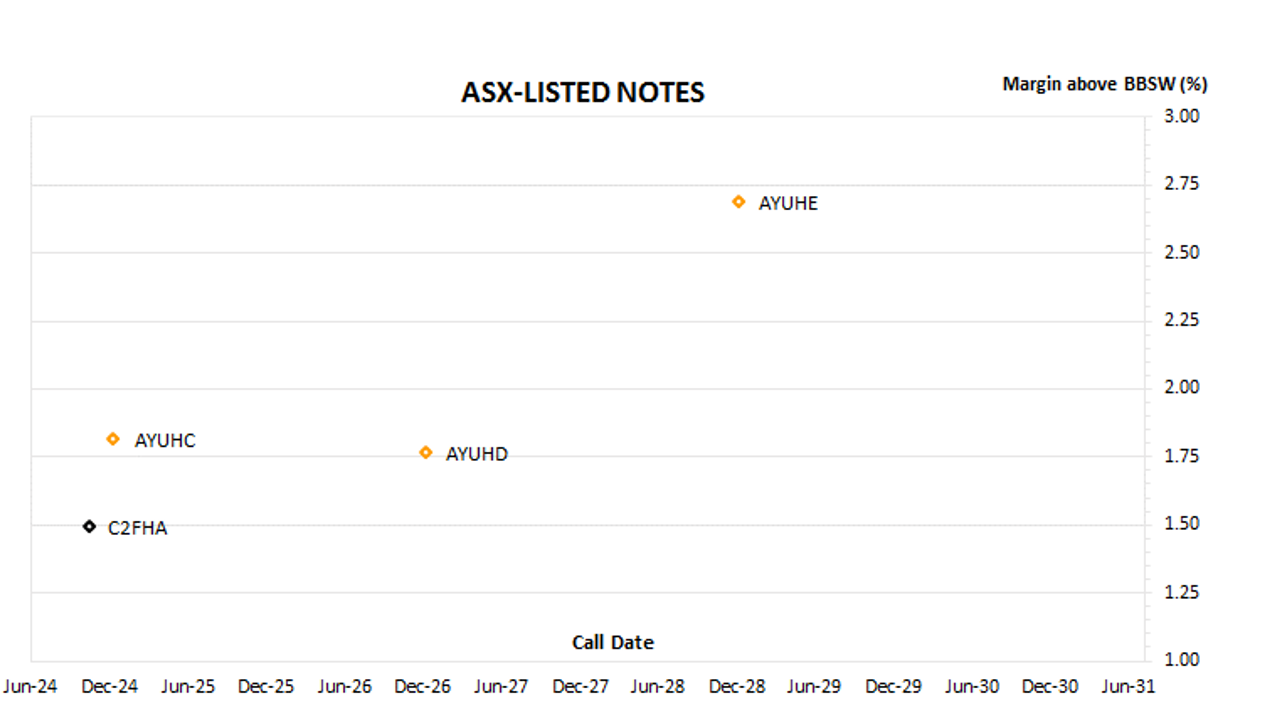Click the ASX-LISTED NOTES chart title
1269x704 pixels.
(x=582, y=93)
